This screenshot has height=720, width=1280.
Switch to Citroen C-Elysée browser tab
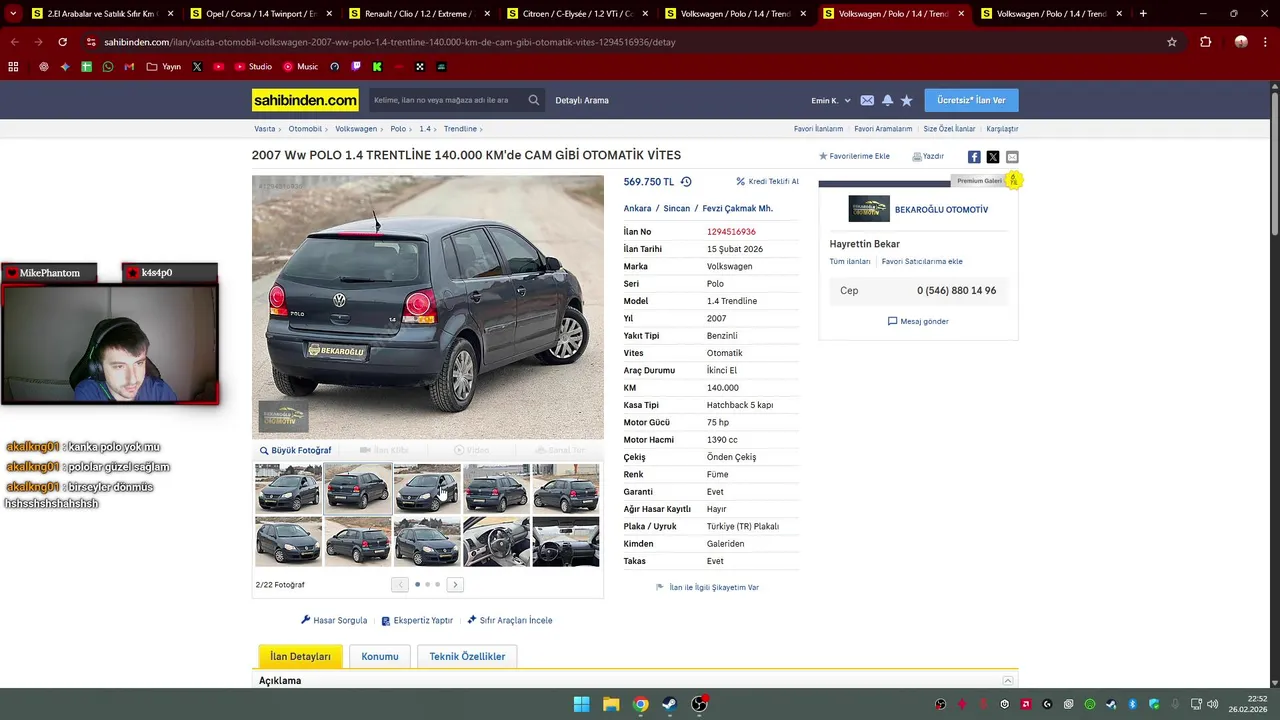pyautogui.click(x=577, y=14)
